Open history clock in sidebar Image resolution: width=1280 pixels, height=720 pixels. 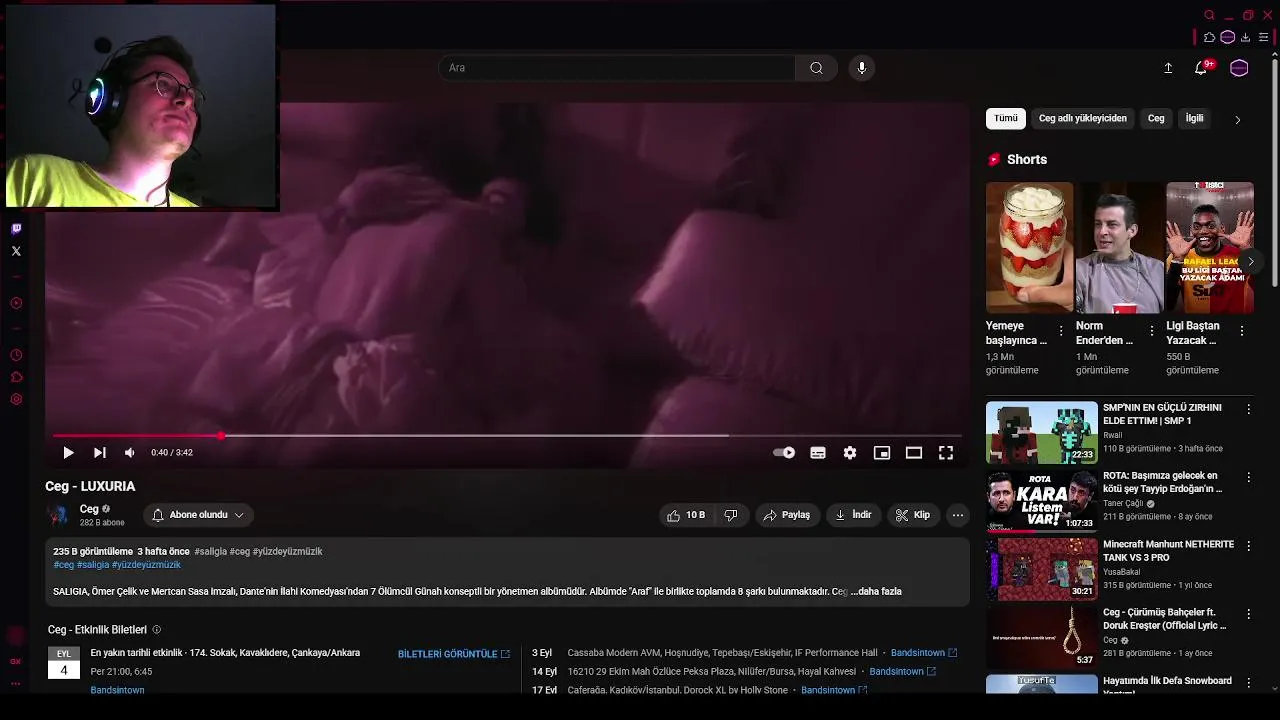[16, 355]
